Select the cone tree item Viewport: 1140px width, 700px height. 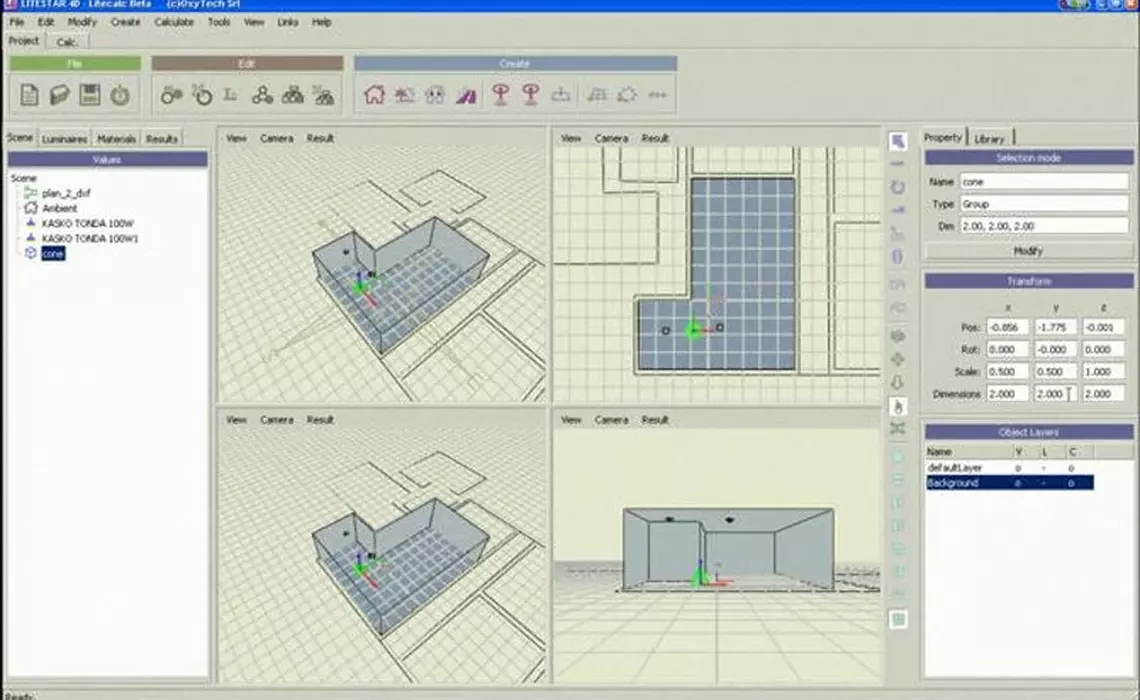point(53,253)
